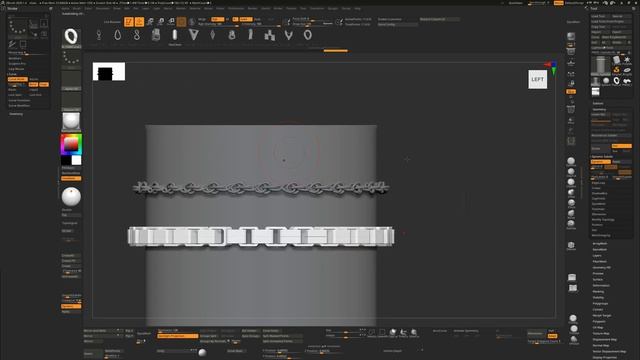Toggle Dynamic subdivision button
The image size is (640, 360).
[x=600, y=162]
